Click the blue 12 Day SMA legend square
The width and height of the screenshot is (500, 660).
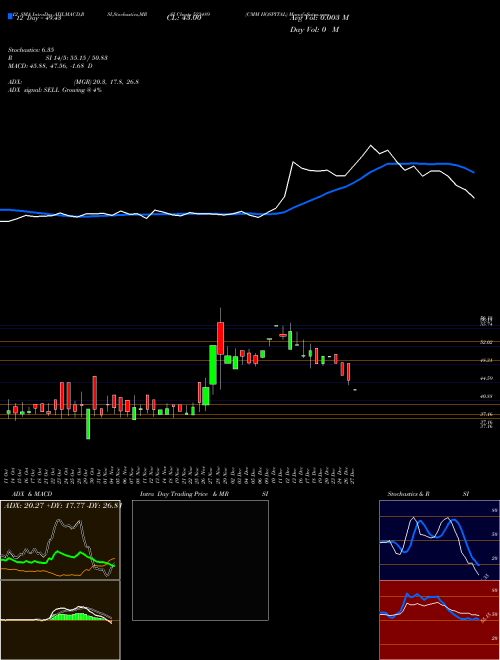pyautogui.click(x=10, y=17)
